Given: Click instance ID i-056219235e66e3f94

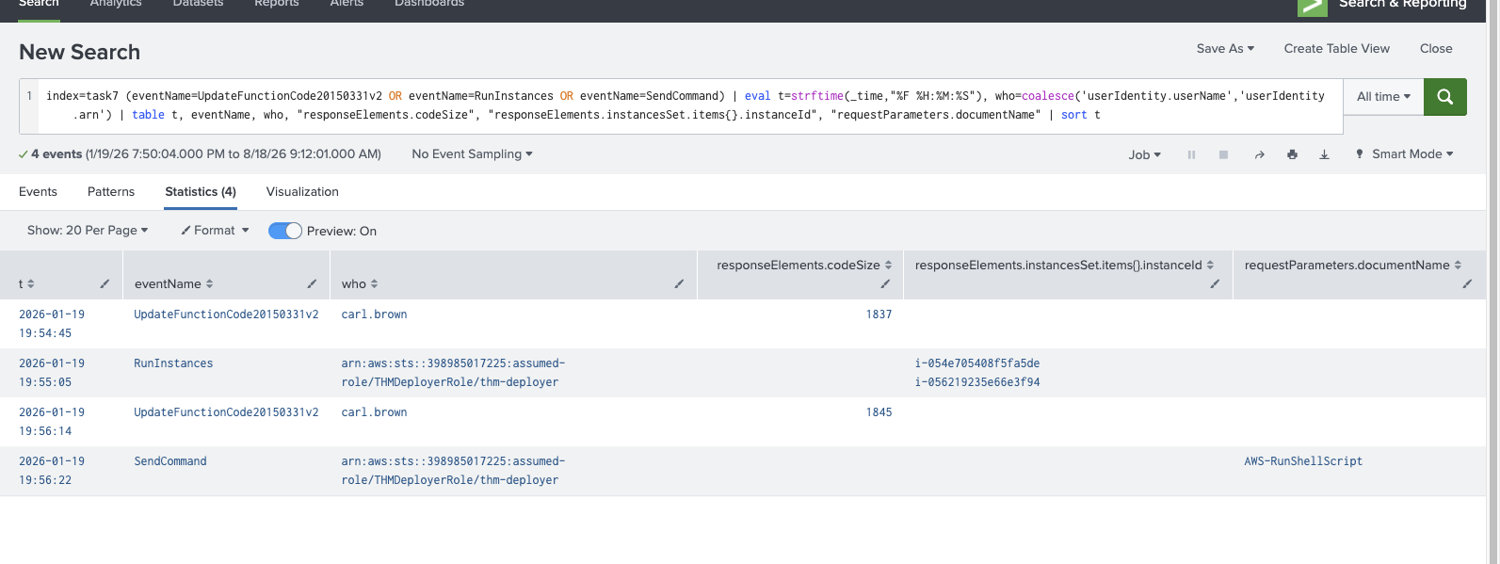Looking at the screenshot, I should (x=978, y=382).
